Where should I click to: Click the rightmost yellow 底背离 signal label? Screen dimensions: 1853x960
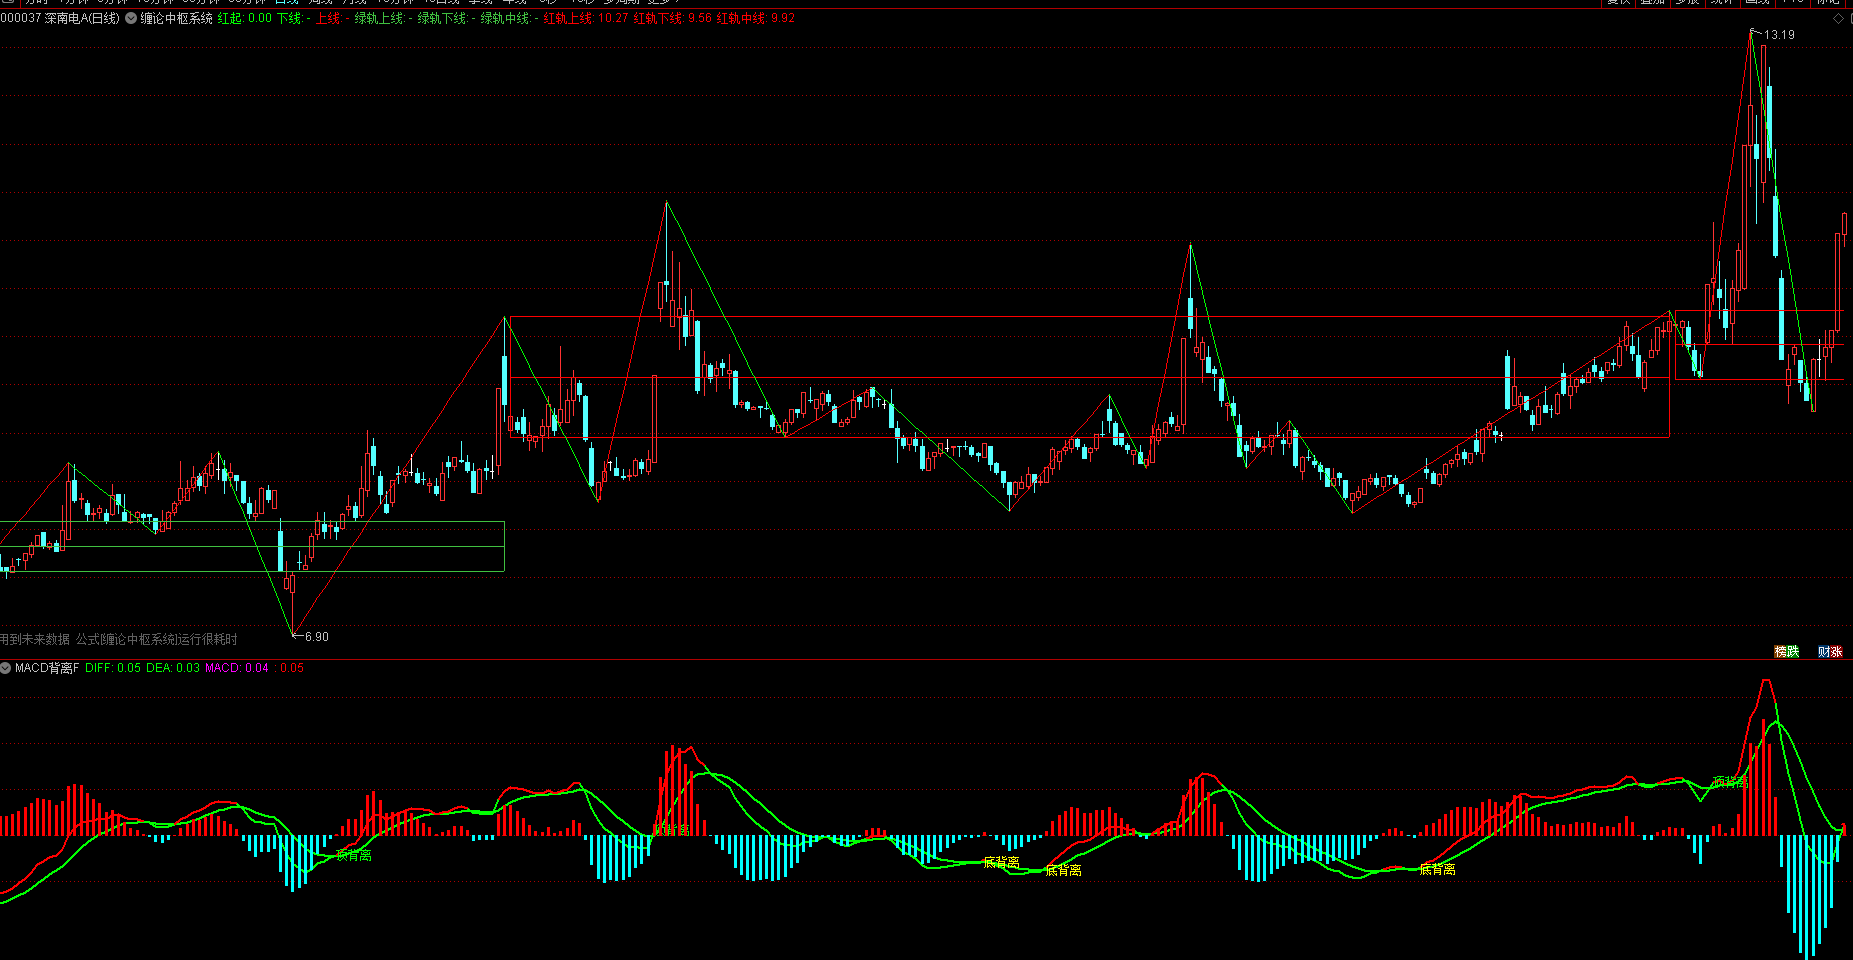(1437, 869)
